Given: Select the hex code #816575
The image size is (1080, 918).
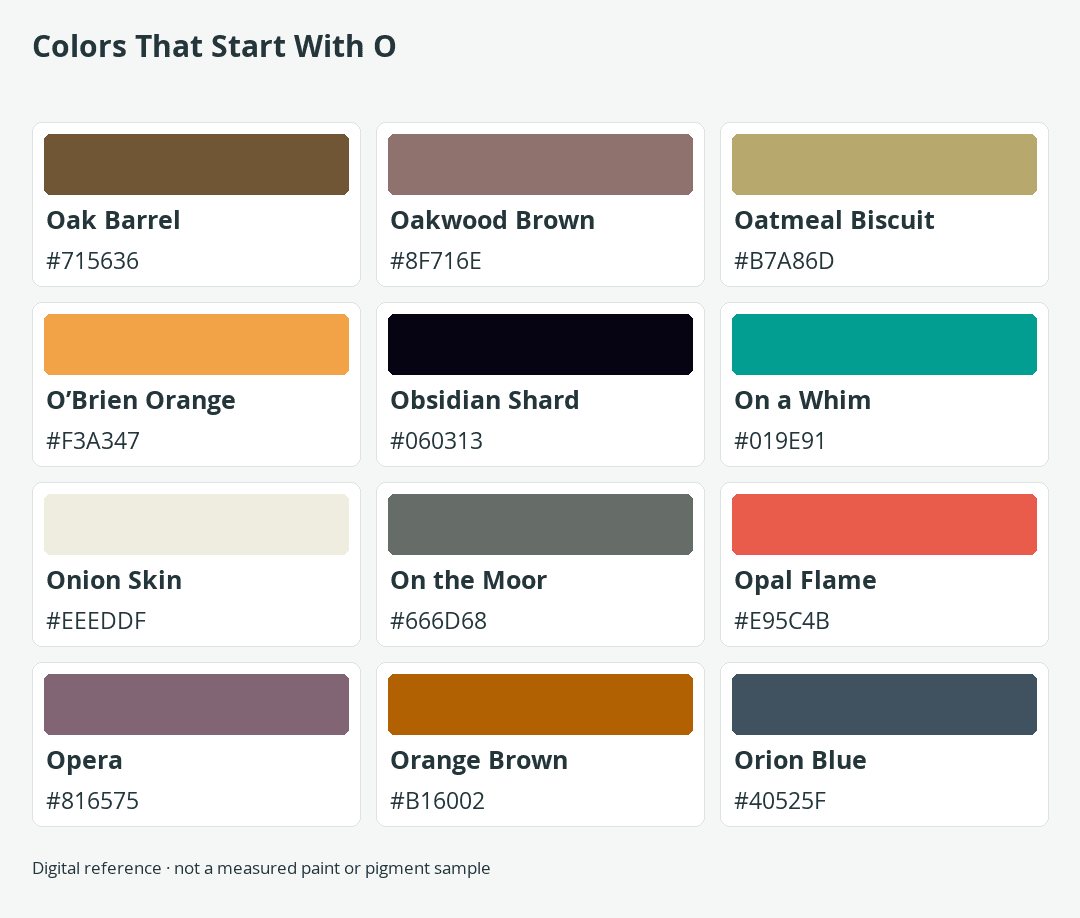Looking at the screenshot, I should [x=92, y=801].
